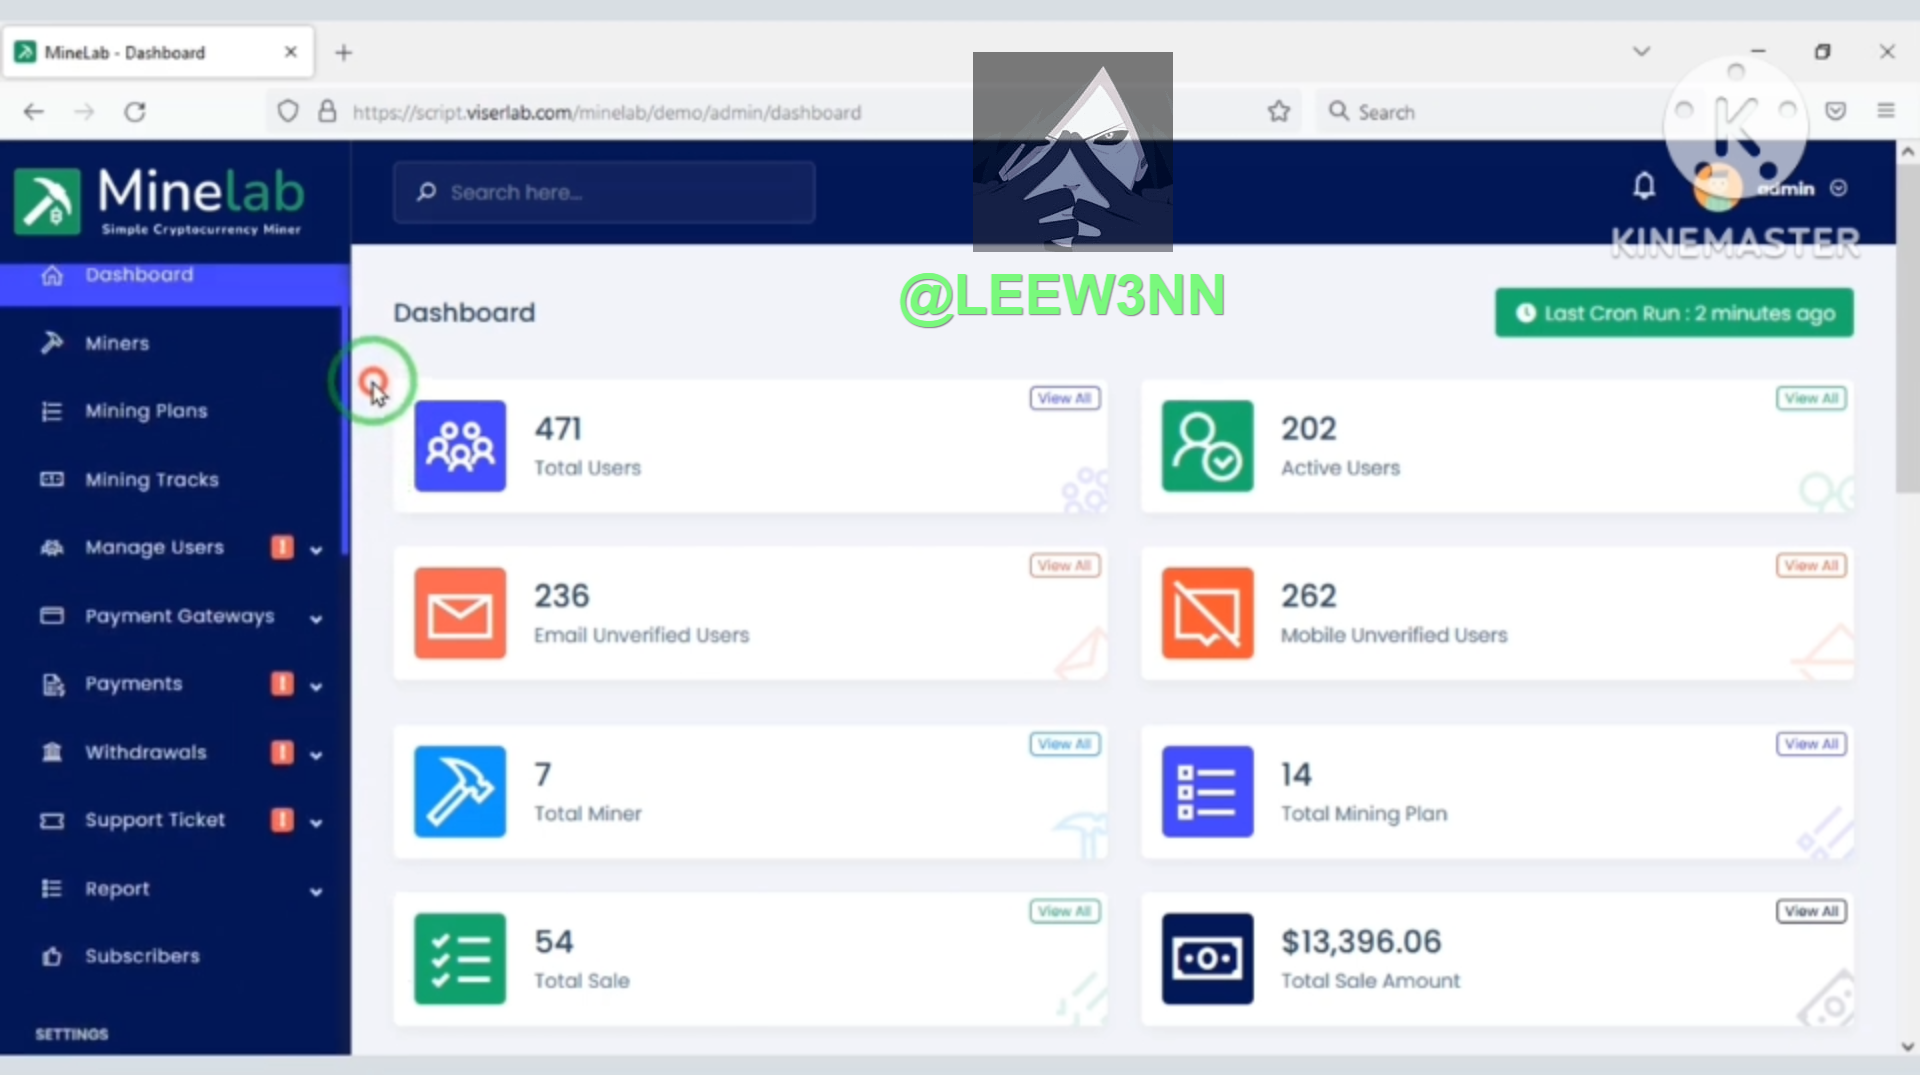The height and width of the screenshot is (1075, 1920).
Task: Click the Active Users green icon
Action: pyautogui.click(x=1207, y=446)
